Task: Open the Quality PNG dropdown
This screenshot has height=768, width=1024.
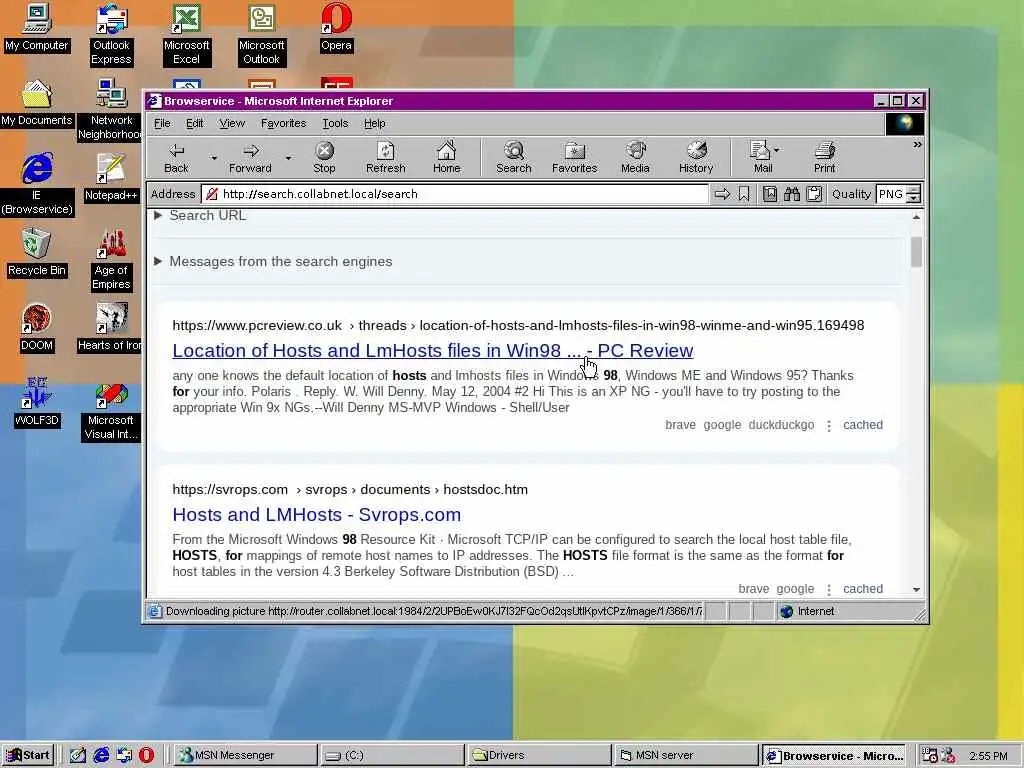Action: point(899,194)
